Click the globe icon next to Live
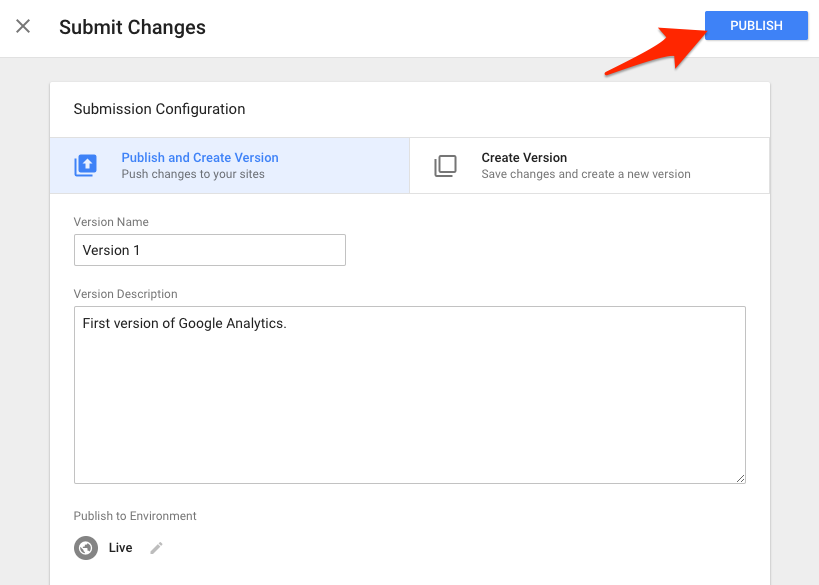819x585 pixels. pyautogui.click(x=86, y=547)
